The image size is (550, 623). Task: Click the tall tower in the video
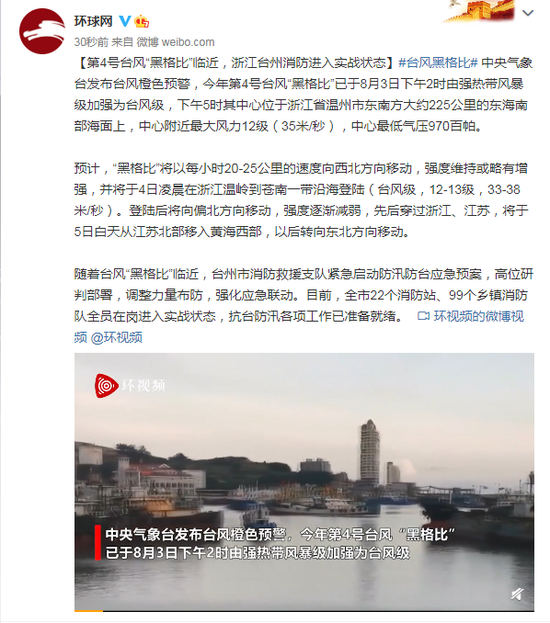click(370, 452)
